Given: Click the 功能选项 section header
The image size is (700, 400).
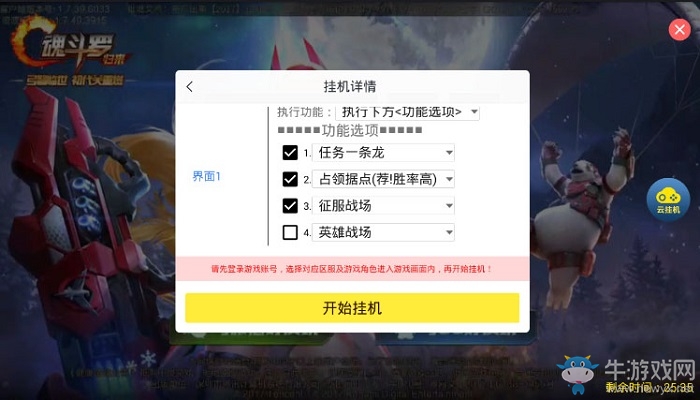Looking at the screenshot, I should tap(350, 130).
